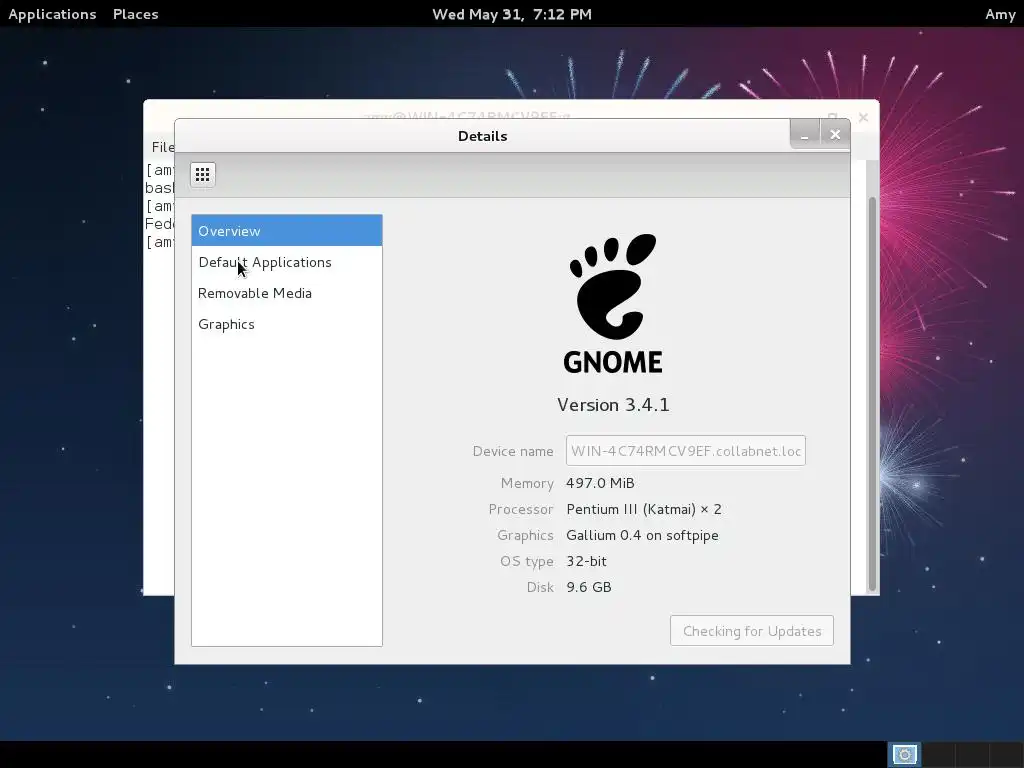Viewport: 1024px width, 768px height.
Task: Click the Device name input field
Action: point(686,451)
